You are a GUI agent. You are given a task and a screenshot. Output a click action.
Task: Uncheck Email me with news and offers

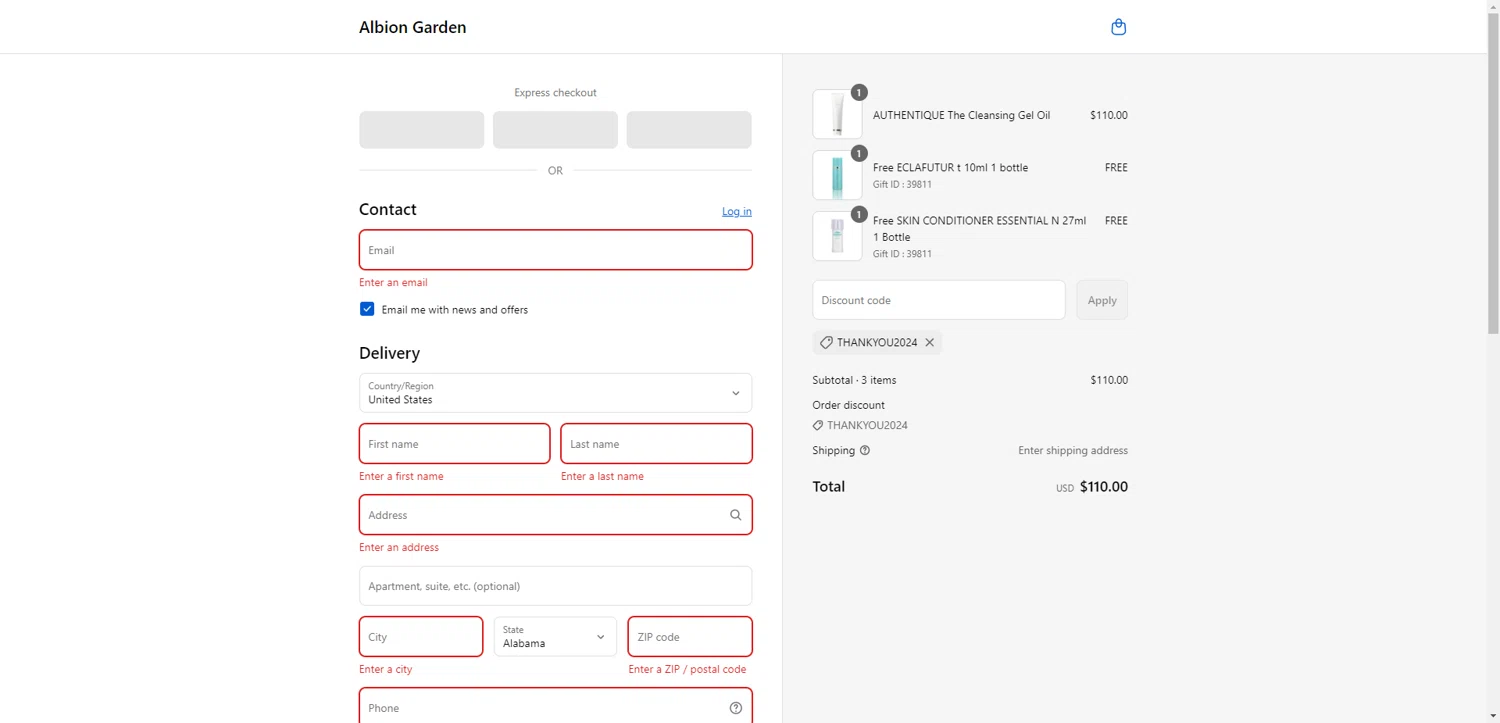click(x=367, y=310)
